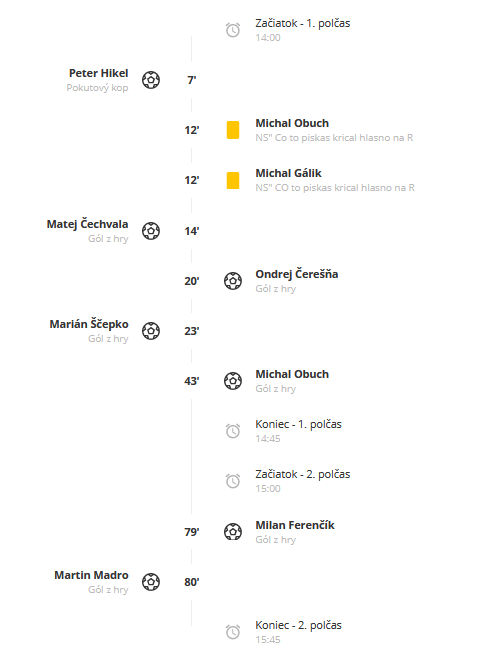The width and height of the screenshot is (487, 659).
Task: Click the Milan Ferenčík name link
Action: tap(295, 525)
